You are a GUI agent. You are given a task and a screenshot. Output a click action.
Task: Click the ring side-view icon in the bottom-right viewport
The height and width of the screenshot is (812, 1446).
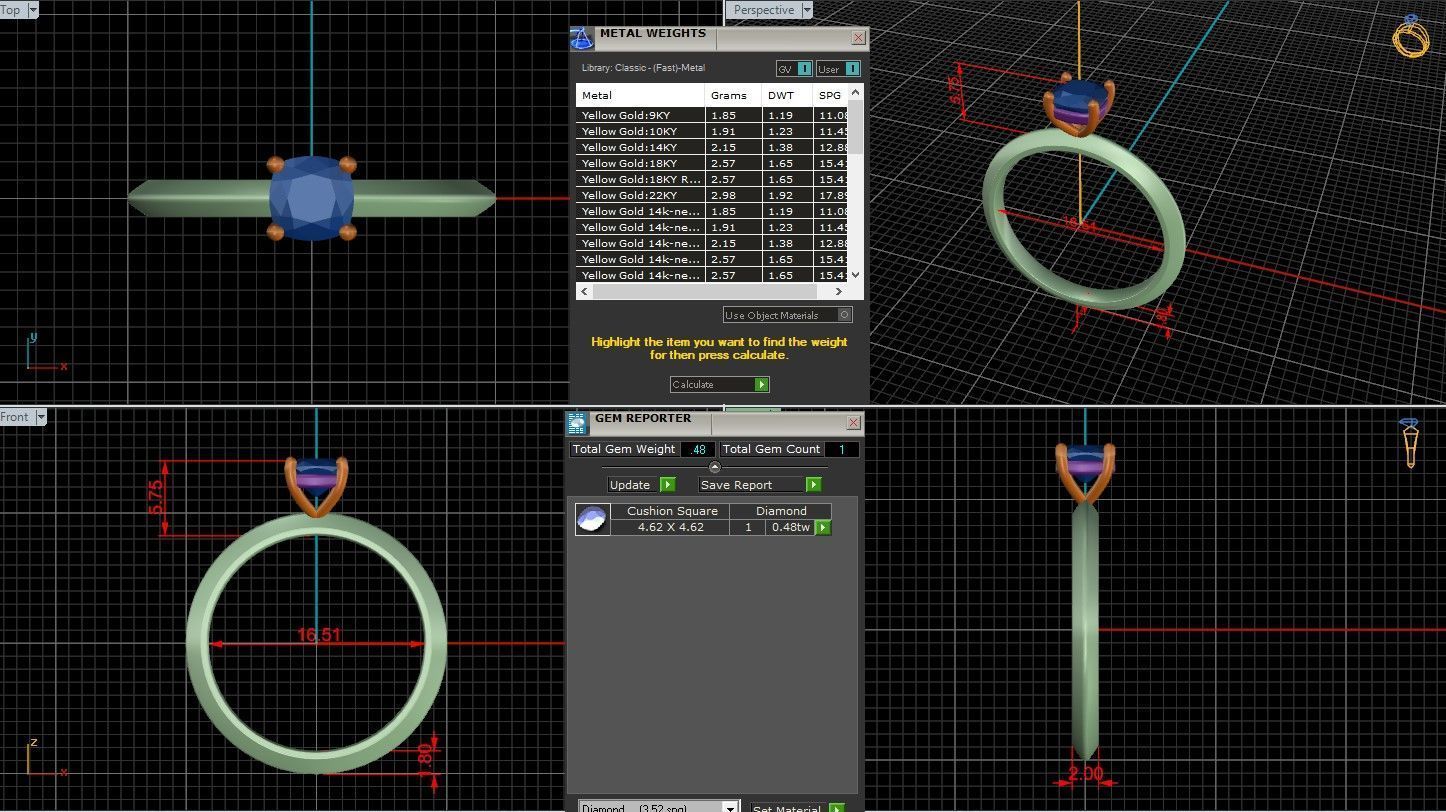click(1409, 443)
